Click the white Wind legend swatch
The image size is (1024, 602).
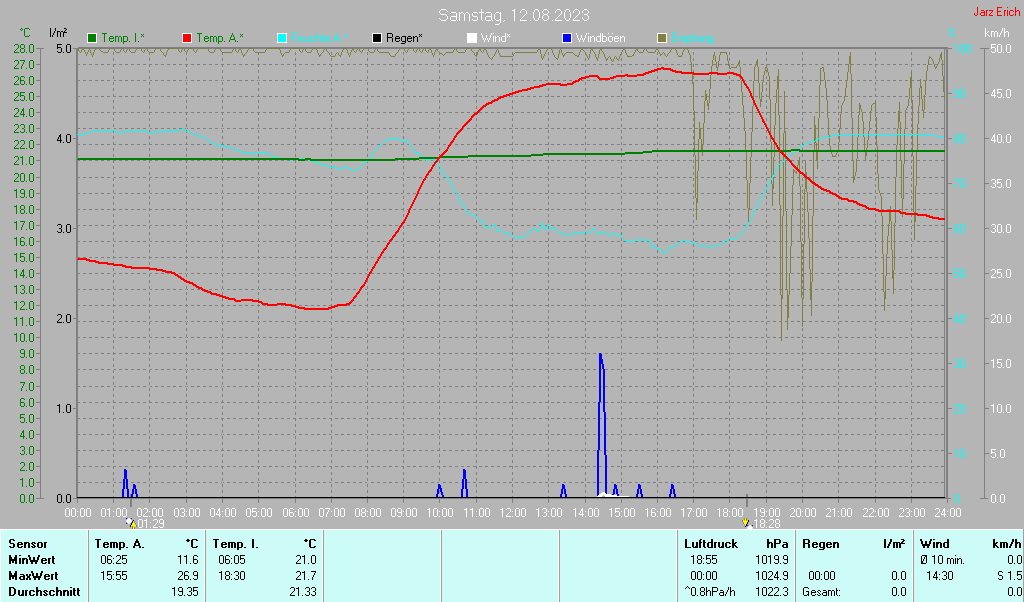[x=472, y=39]
